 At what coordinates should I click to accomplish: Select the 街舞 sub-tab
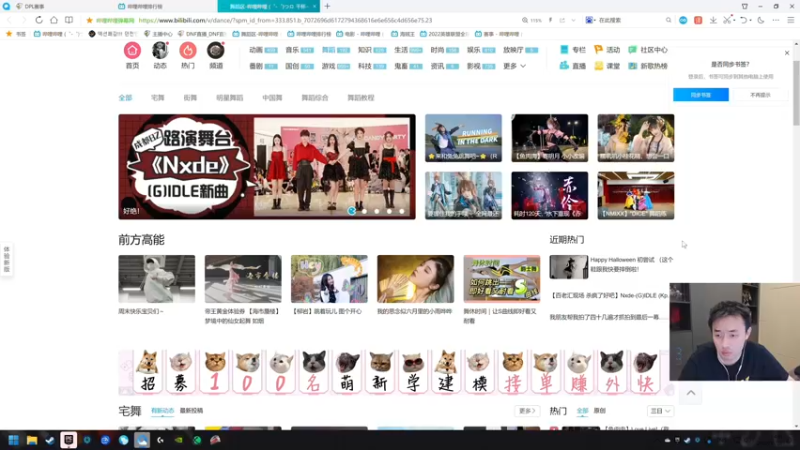[x=190, y=97]
